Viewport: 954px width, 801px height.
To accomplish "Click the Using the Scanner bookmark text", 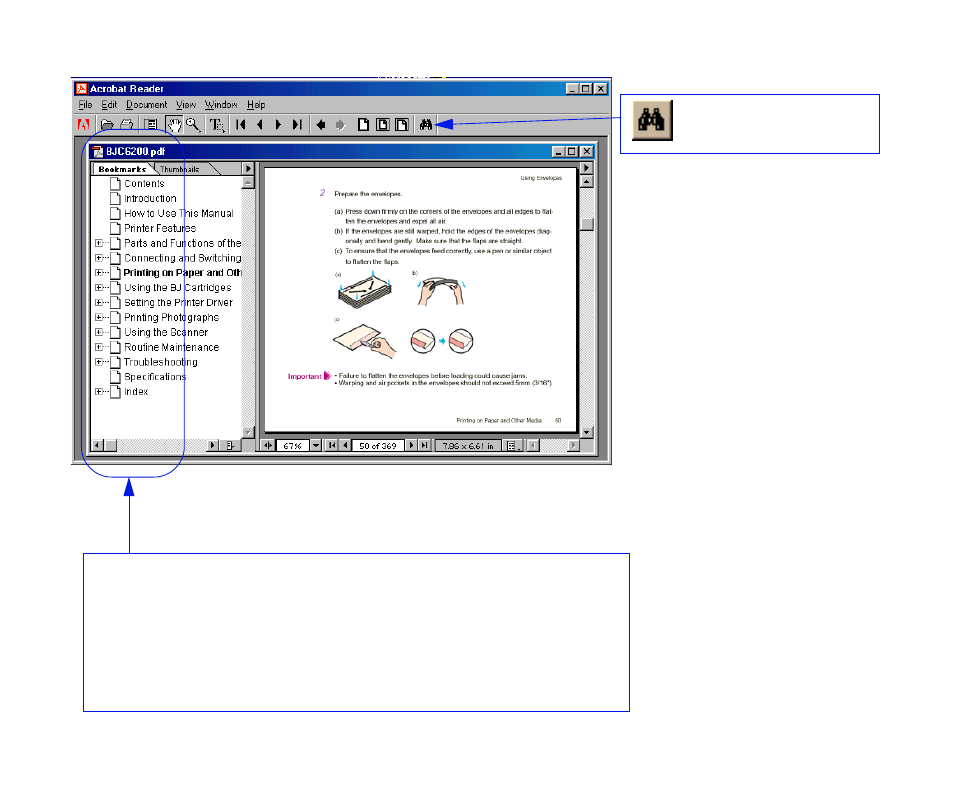I will 166,332.
